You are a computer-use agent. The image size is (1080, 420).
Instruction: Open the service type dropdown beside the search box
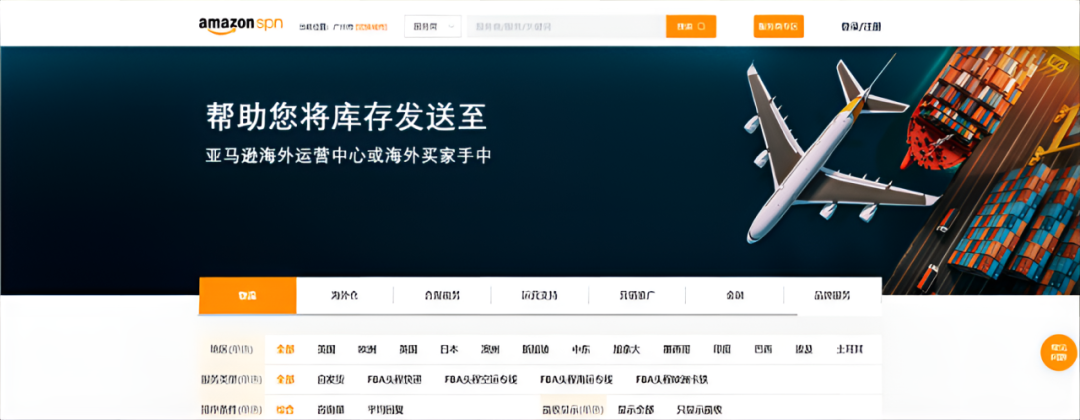[x=432, y=27]
